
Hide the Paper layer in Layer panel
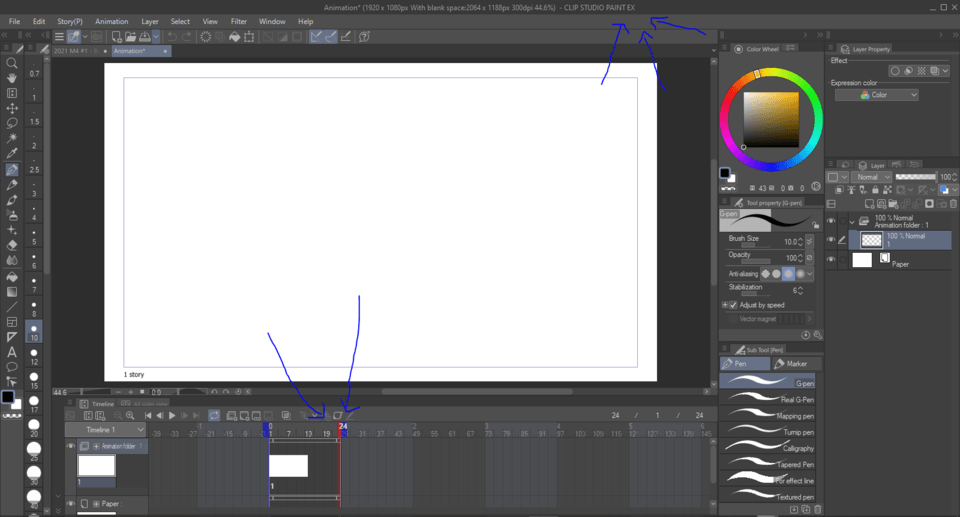(830, 260)
